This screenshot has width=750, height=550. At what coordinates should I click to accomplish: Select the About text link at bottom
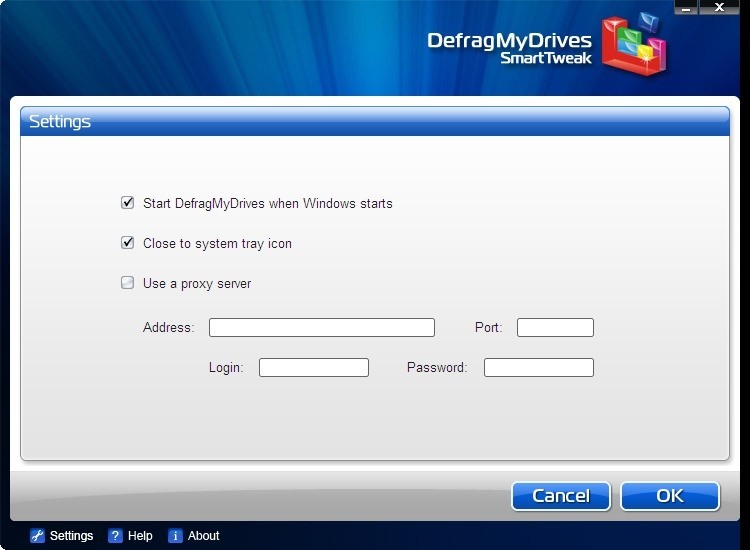pyautogui.click(x=203, y=536)
